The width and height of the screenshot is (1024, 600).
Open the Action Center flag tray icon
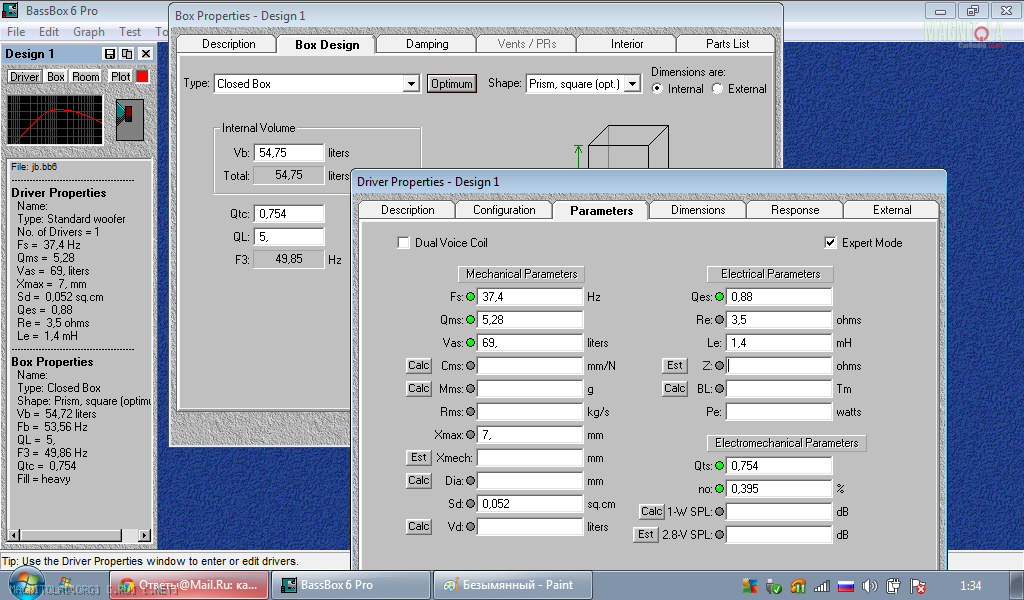click(x=918, y=586)
